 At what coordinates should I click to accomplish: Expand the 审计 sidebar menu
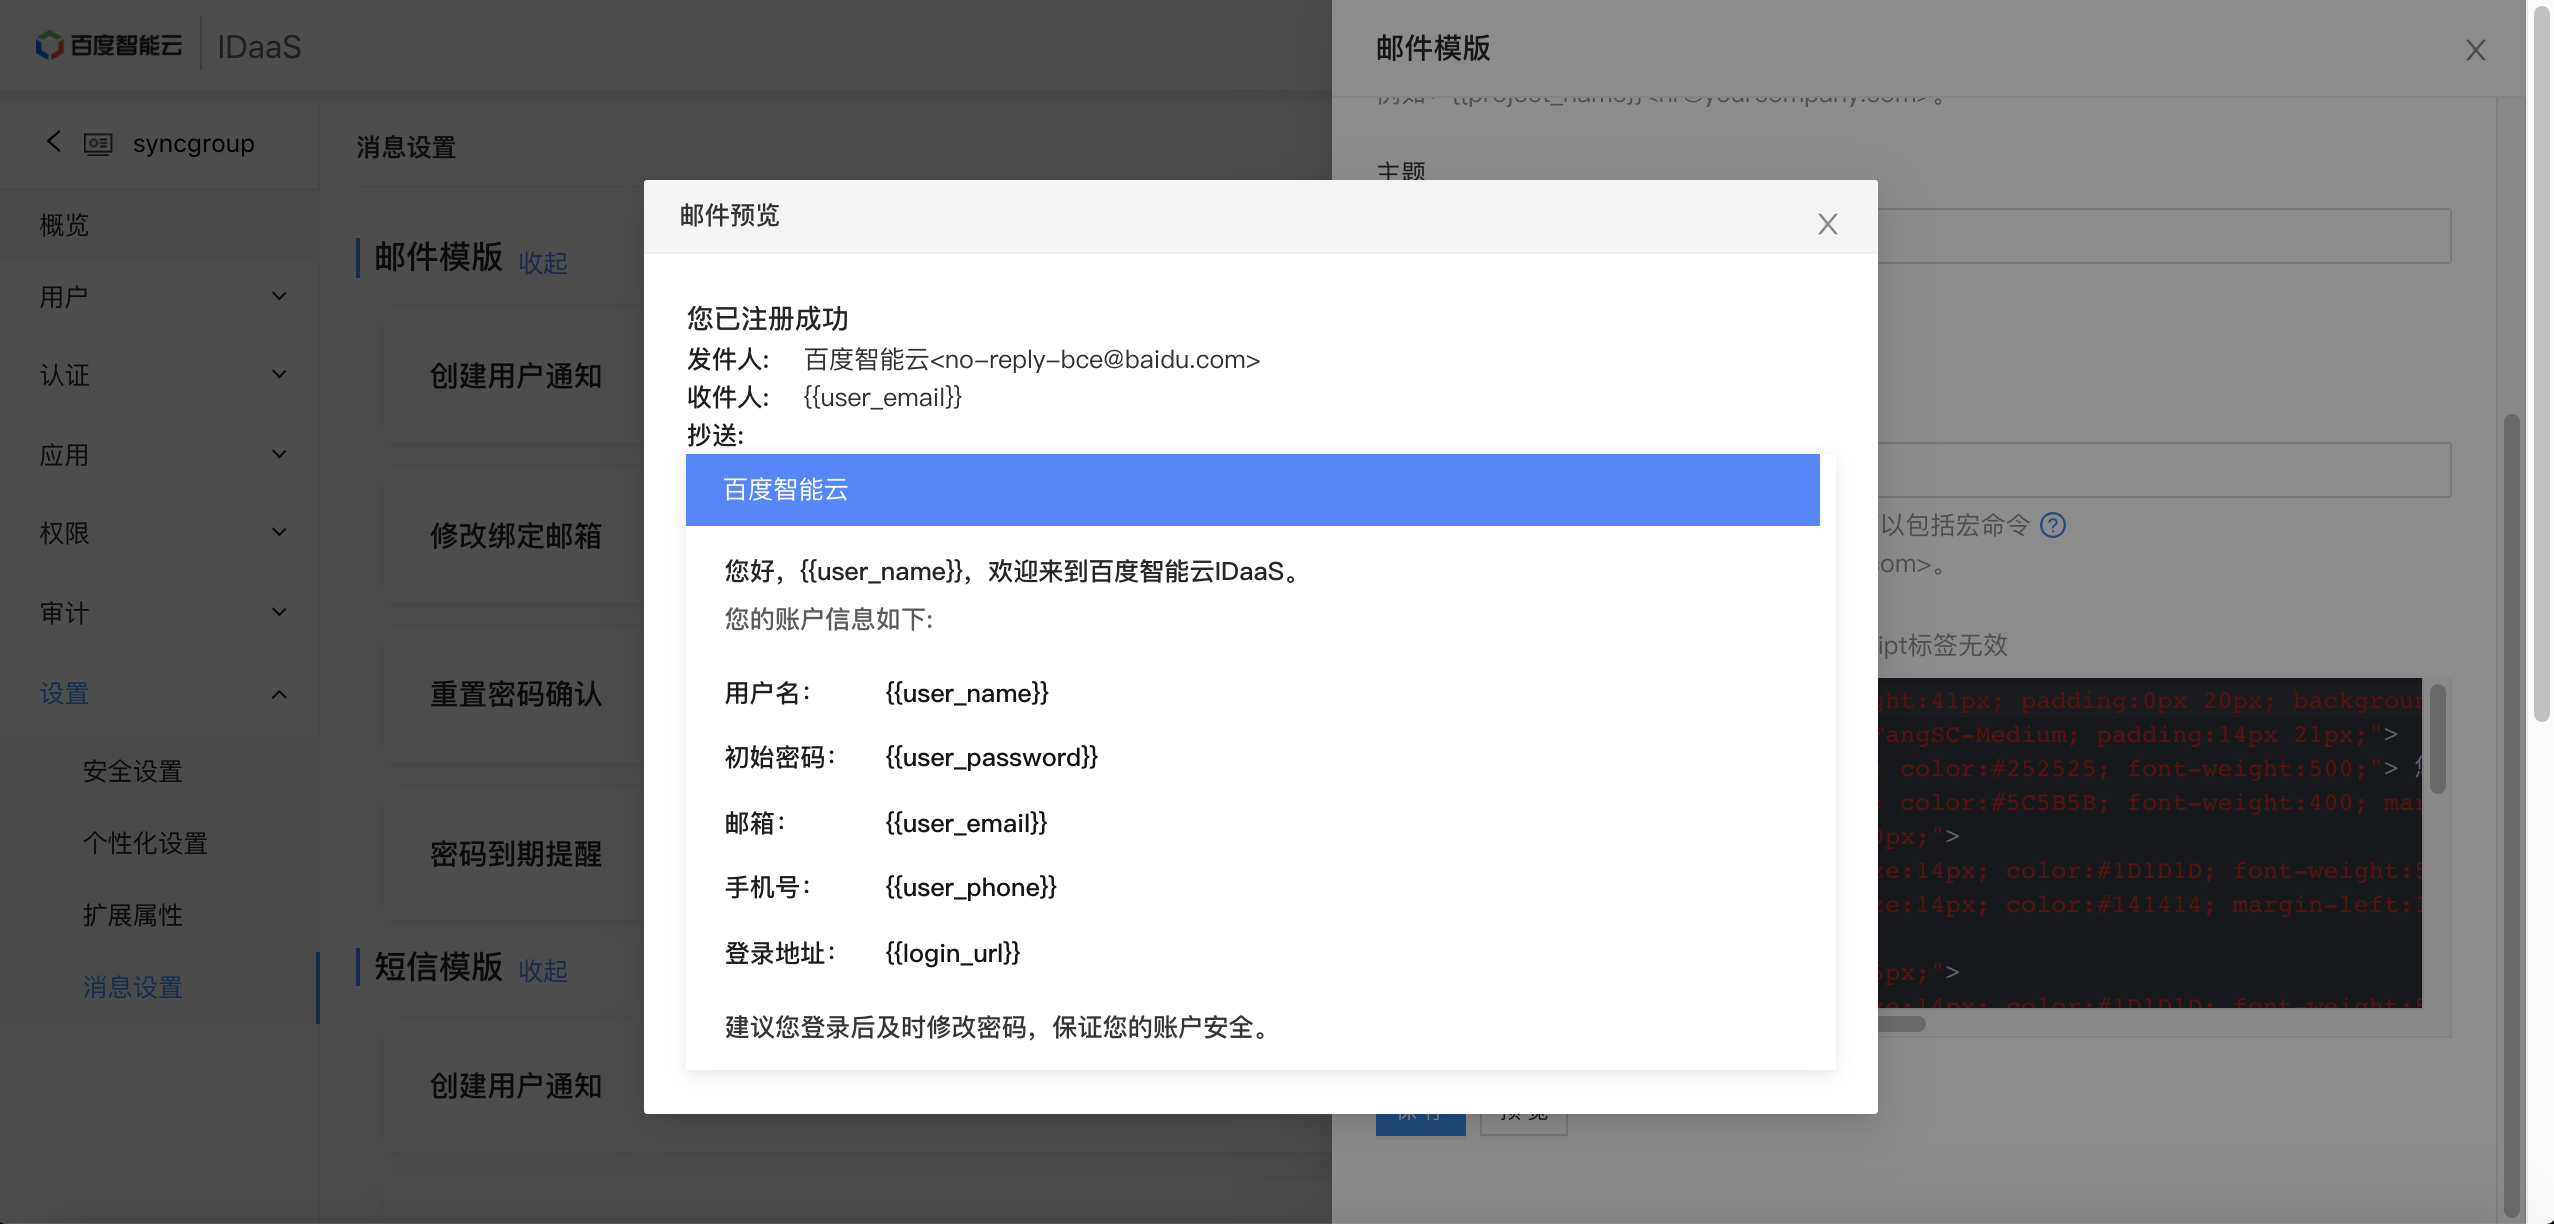tap(160, 613)
